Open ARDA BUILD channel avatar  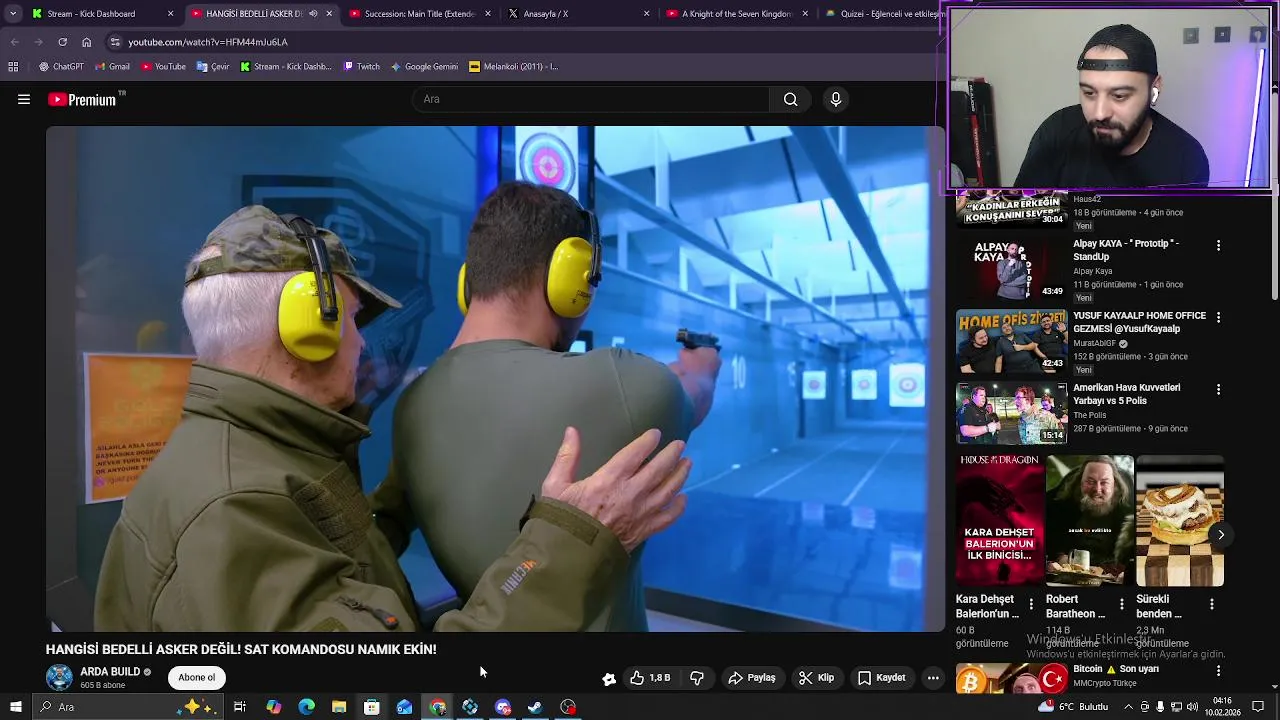pyautogui.click(x=60, y=678)
